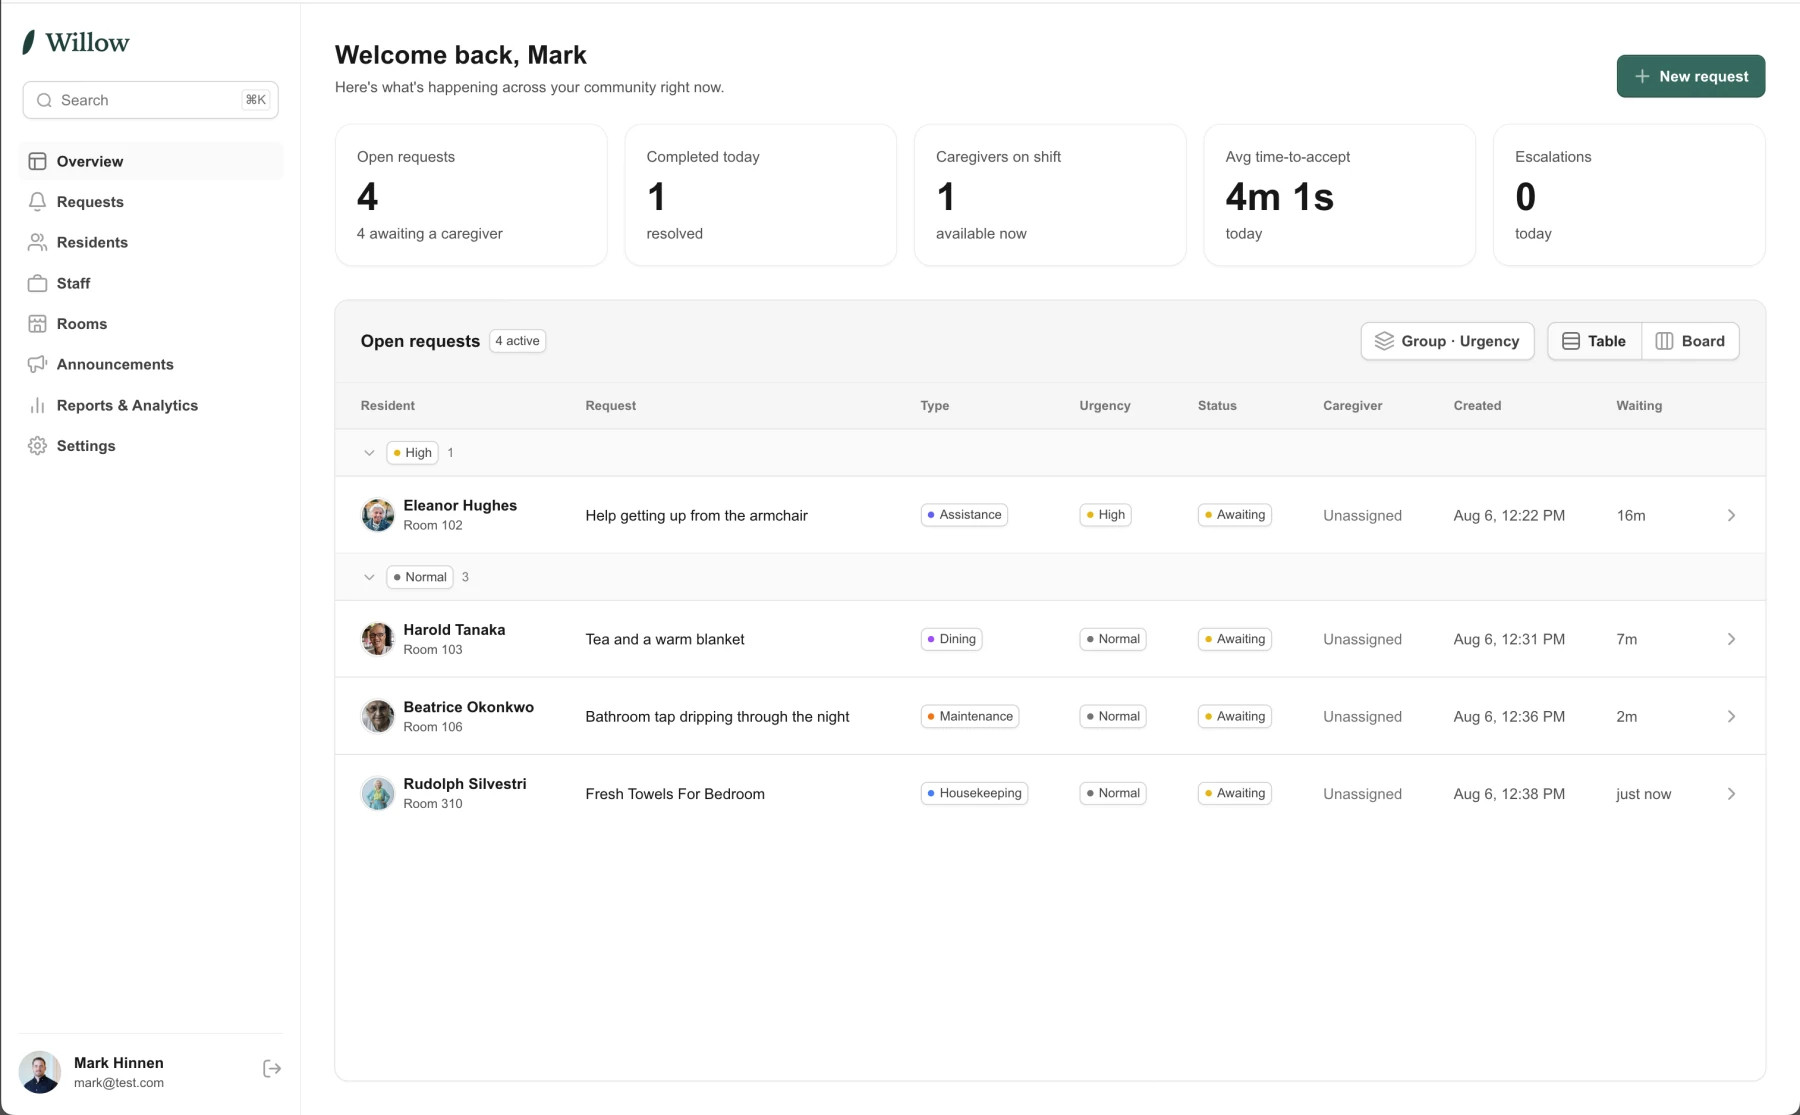
Task: Click the Open requests stat card
Action: click(471, 195)
